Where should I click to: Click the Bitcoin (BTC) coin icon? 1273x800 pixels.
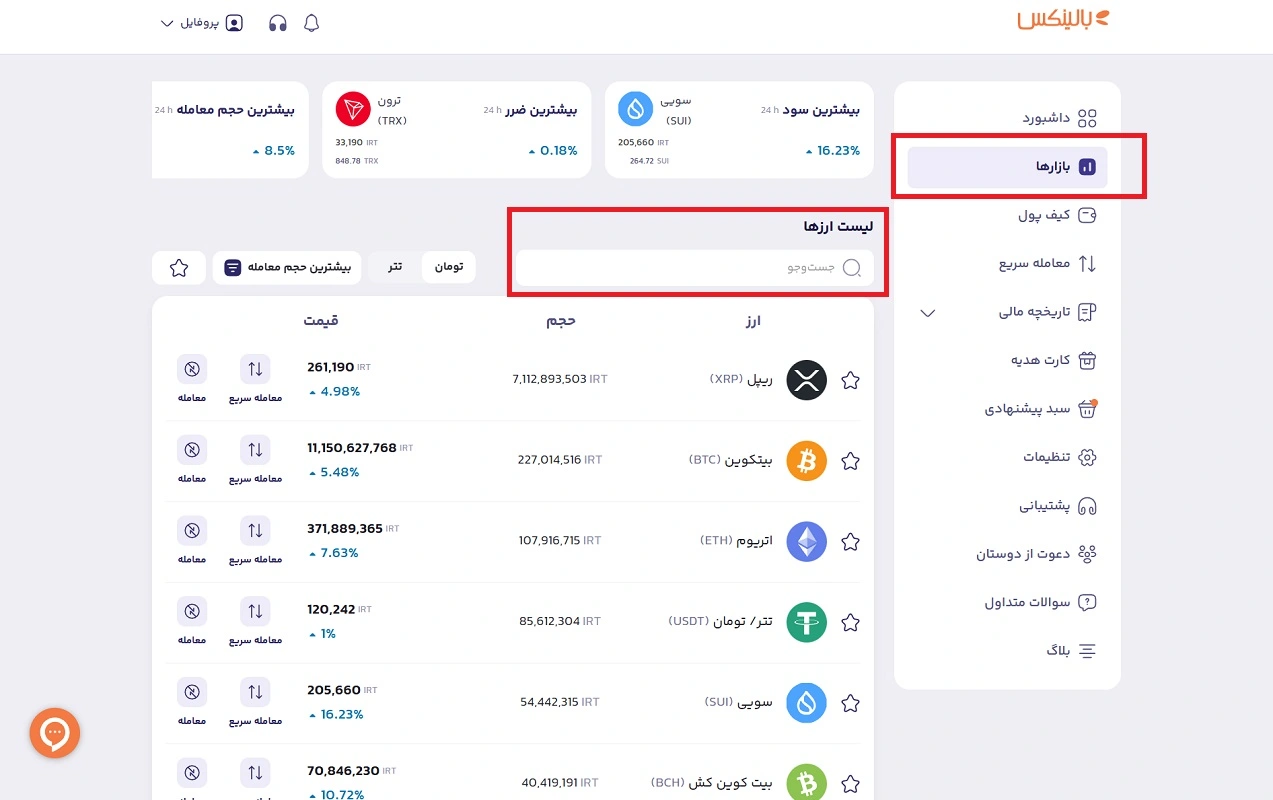806,461
